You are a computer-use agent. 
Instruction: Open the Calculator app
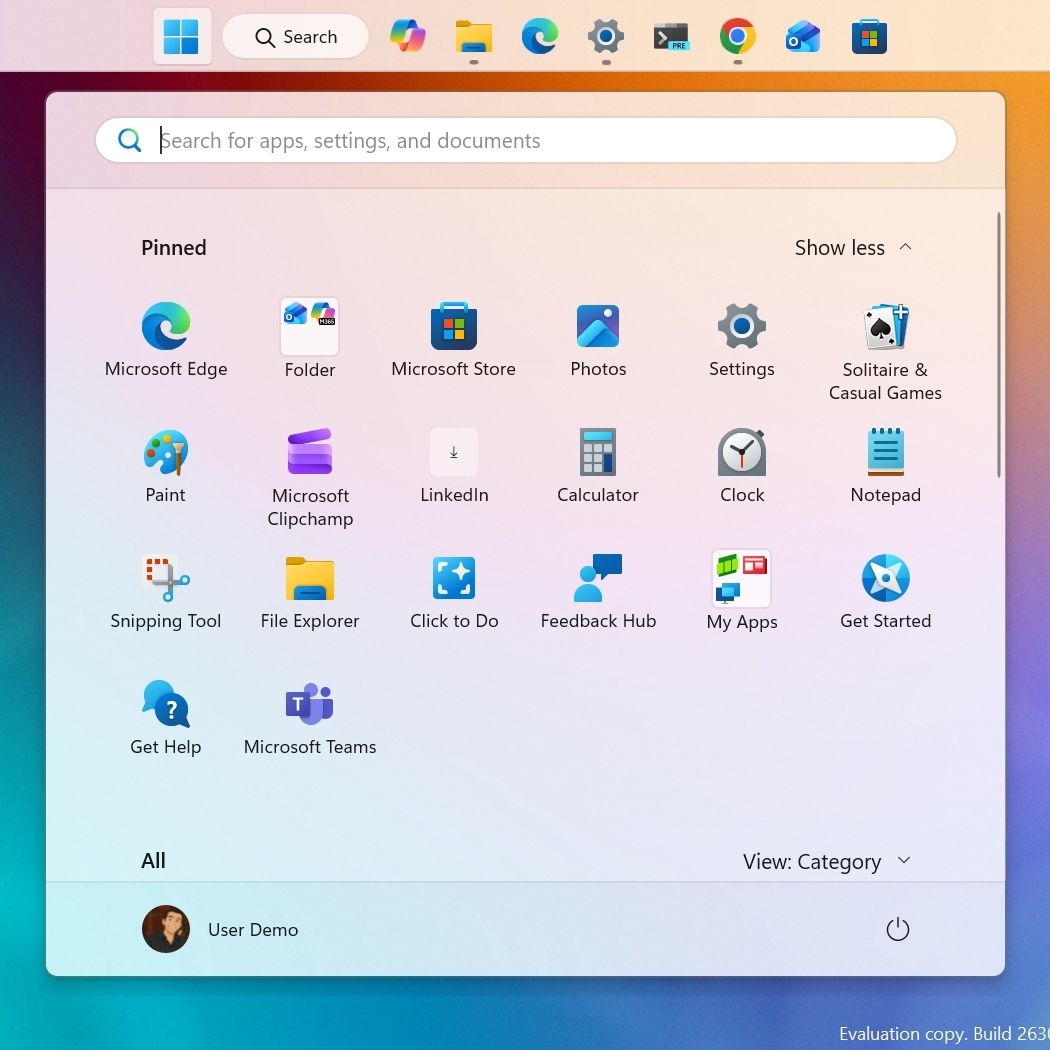(597, 466)
